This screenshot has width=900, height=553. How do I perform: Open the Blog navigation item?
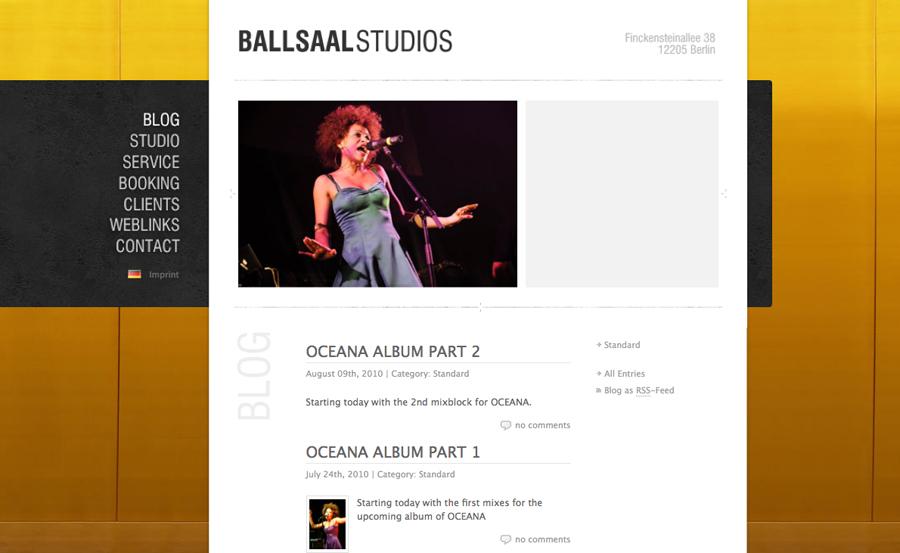point(161,120)
